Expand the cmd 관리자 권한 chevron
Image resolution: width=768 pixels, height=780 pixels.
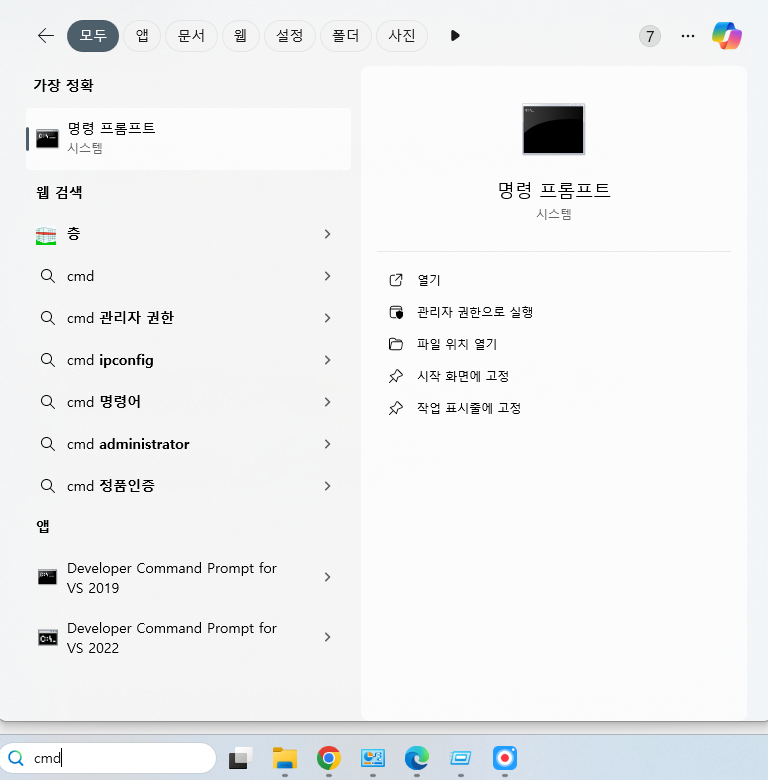[x=327, y=318]
